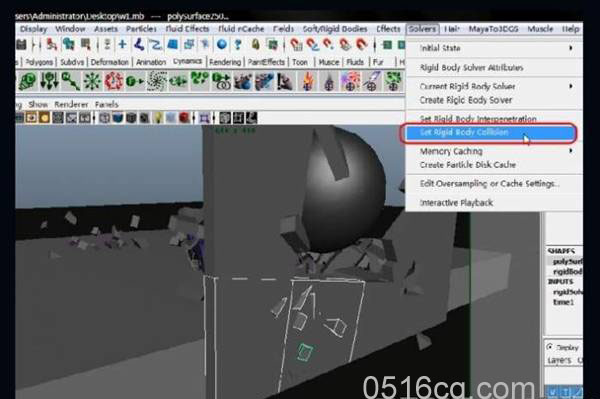The image size is (600, 399).
Task: Select the time1 input in the Channel Box
Action: point(563,302)
